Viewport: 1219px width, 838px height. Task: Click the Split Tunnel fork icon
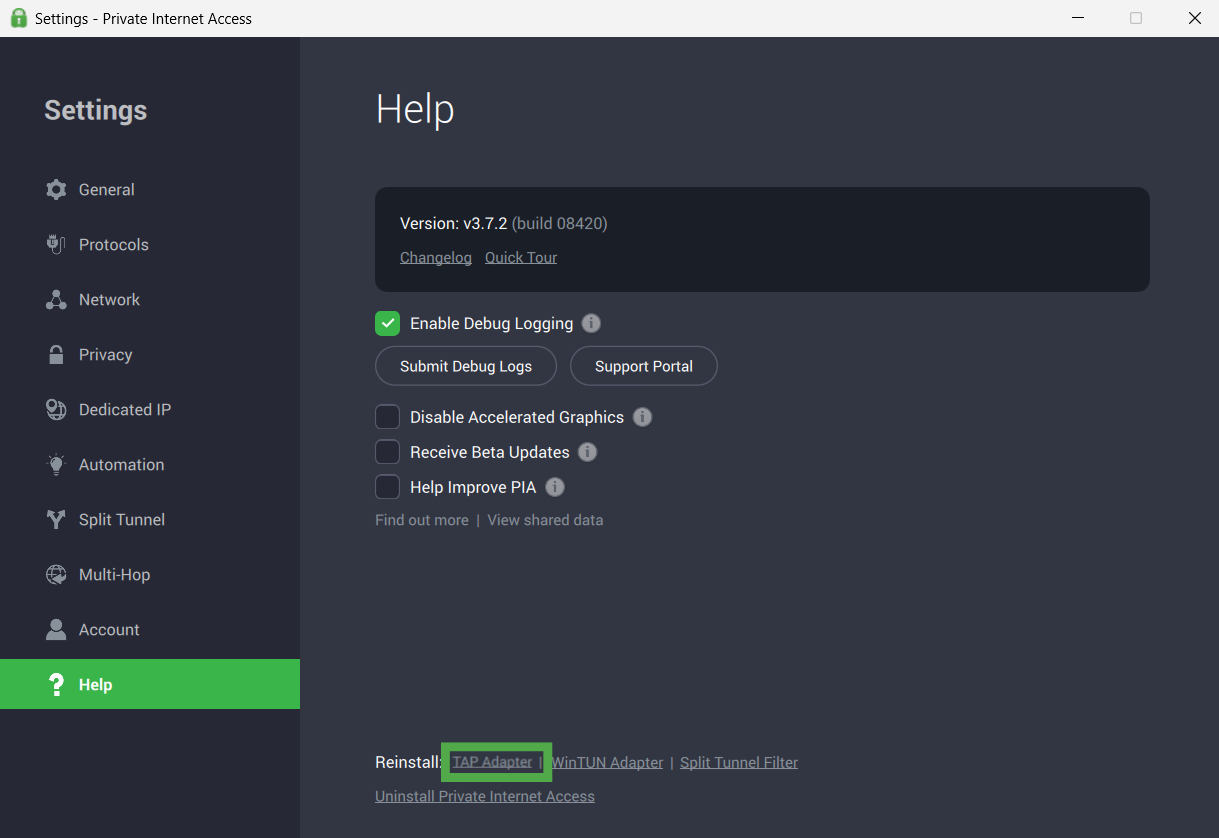57,519
